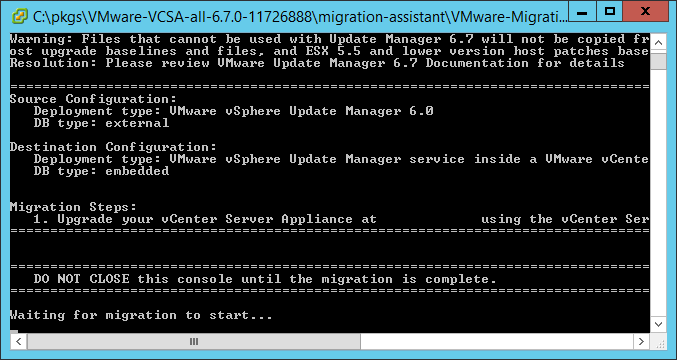Click the window title bar path text
Viewport: 677px width, 360px height.
coord(300,16)
